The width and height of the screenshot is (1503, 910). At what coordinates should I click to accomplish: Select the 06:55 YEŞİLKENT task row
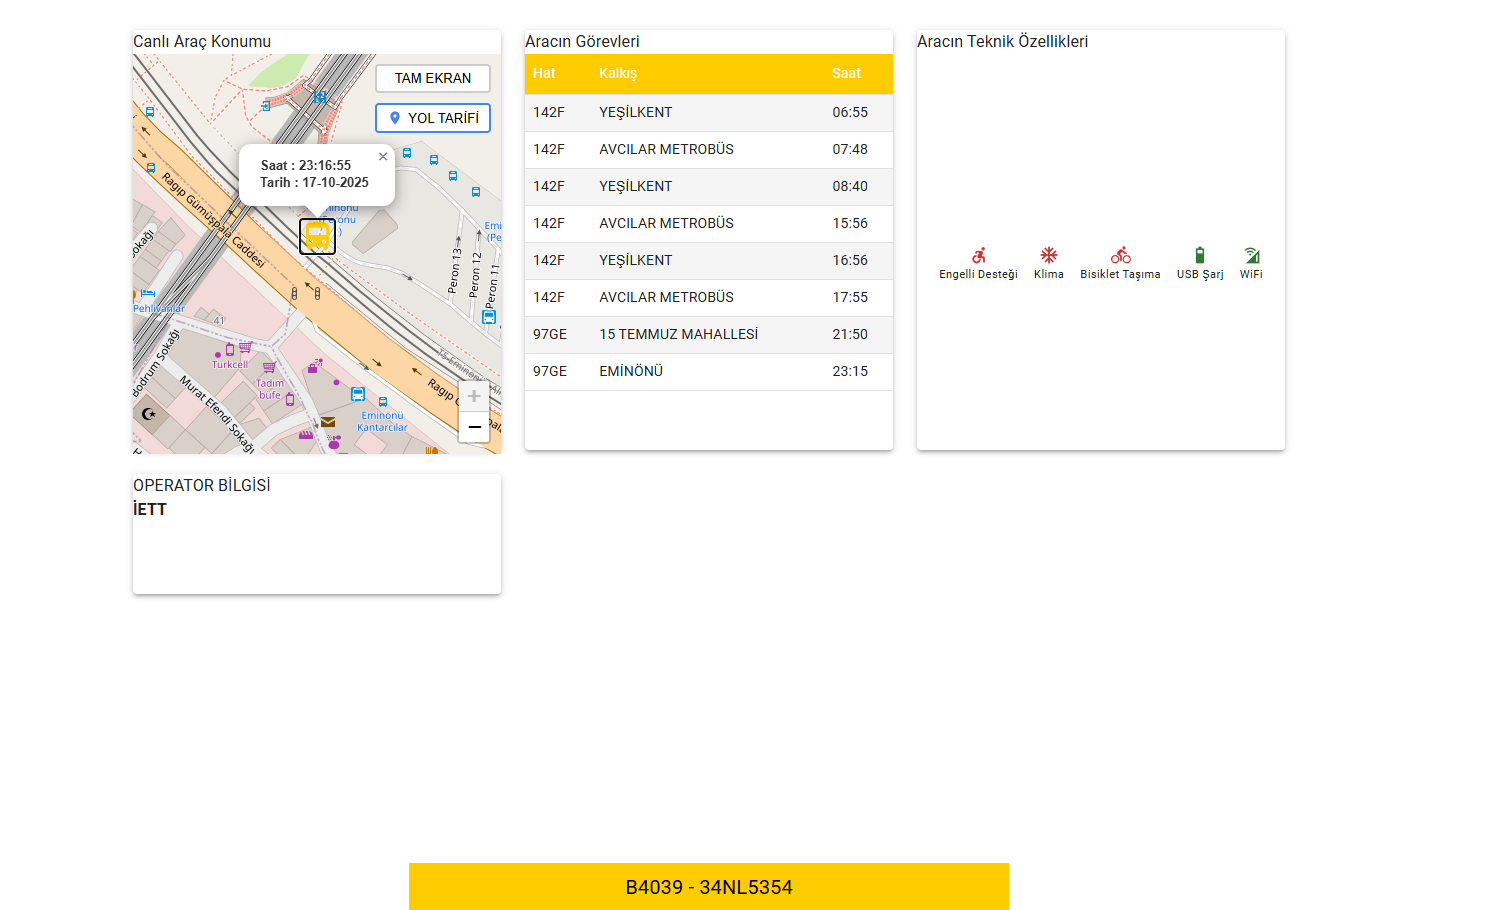[x=708, y=113]
